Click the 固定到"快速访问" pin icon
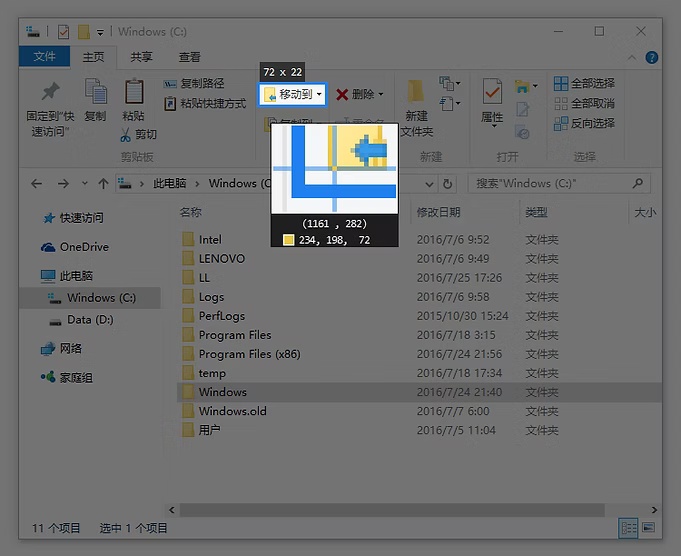Screen dimensions: 681x556 (x=49, y=92)
